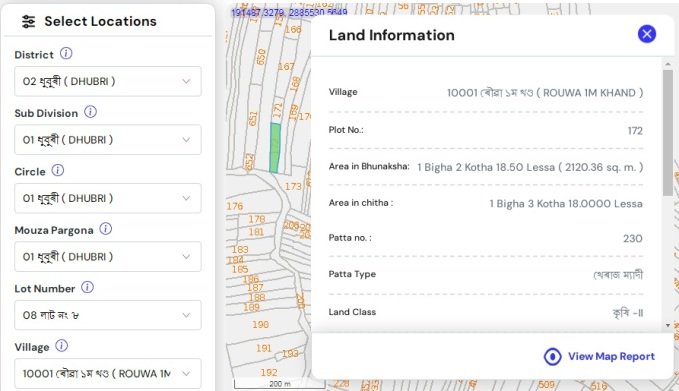The image size is (679, 391).
Task: Click the scrollbar down arrow in Land Information
Action: pyautogui.click(x=668, y=325)
